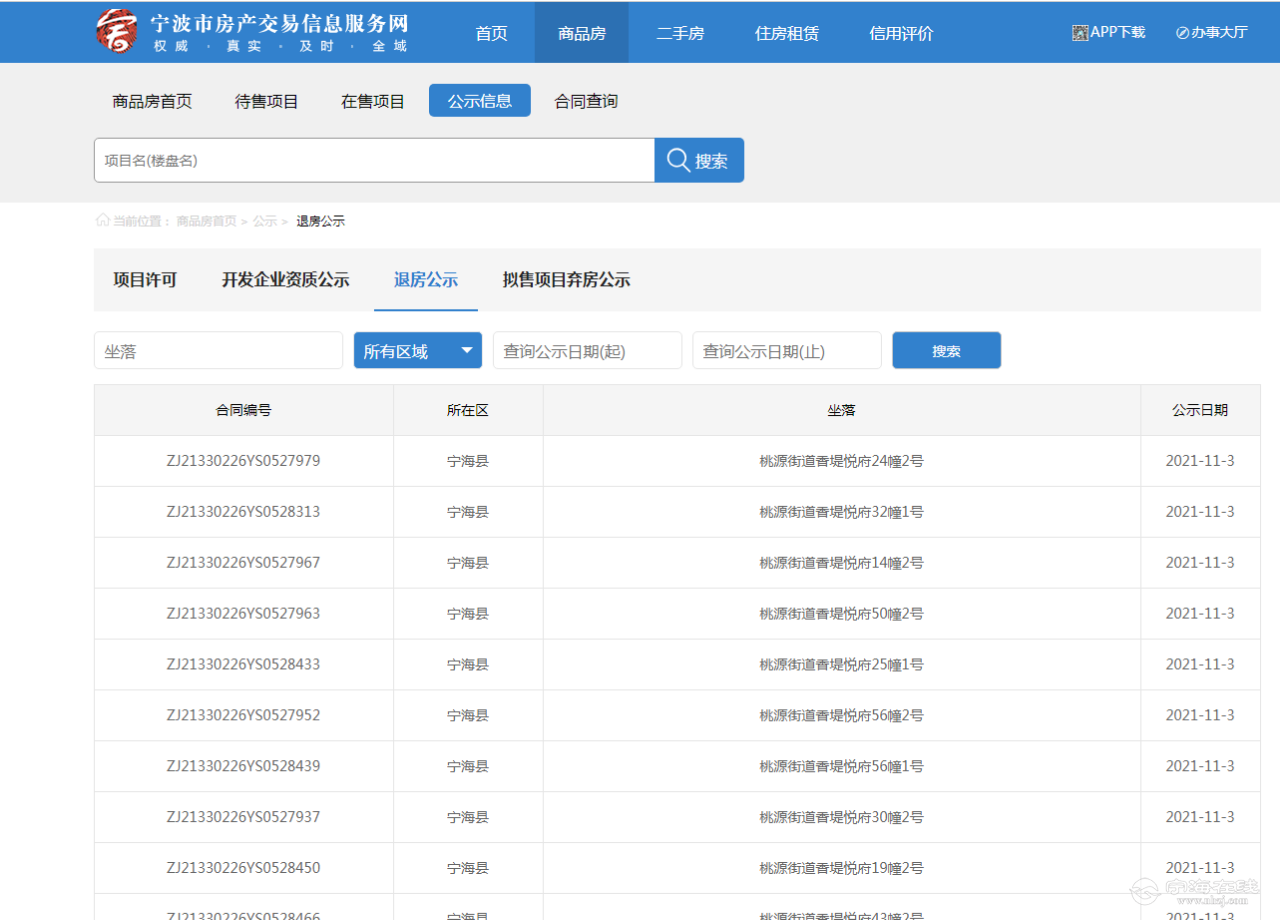Click the 坐落 column header
The height and width of the screenshot is (920, 1280).
tap(841, 410)
